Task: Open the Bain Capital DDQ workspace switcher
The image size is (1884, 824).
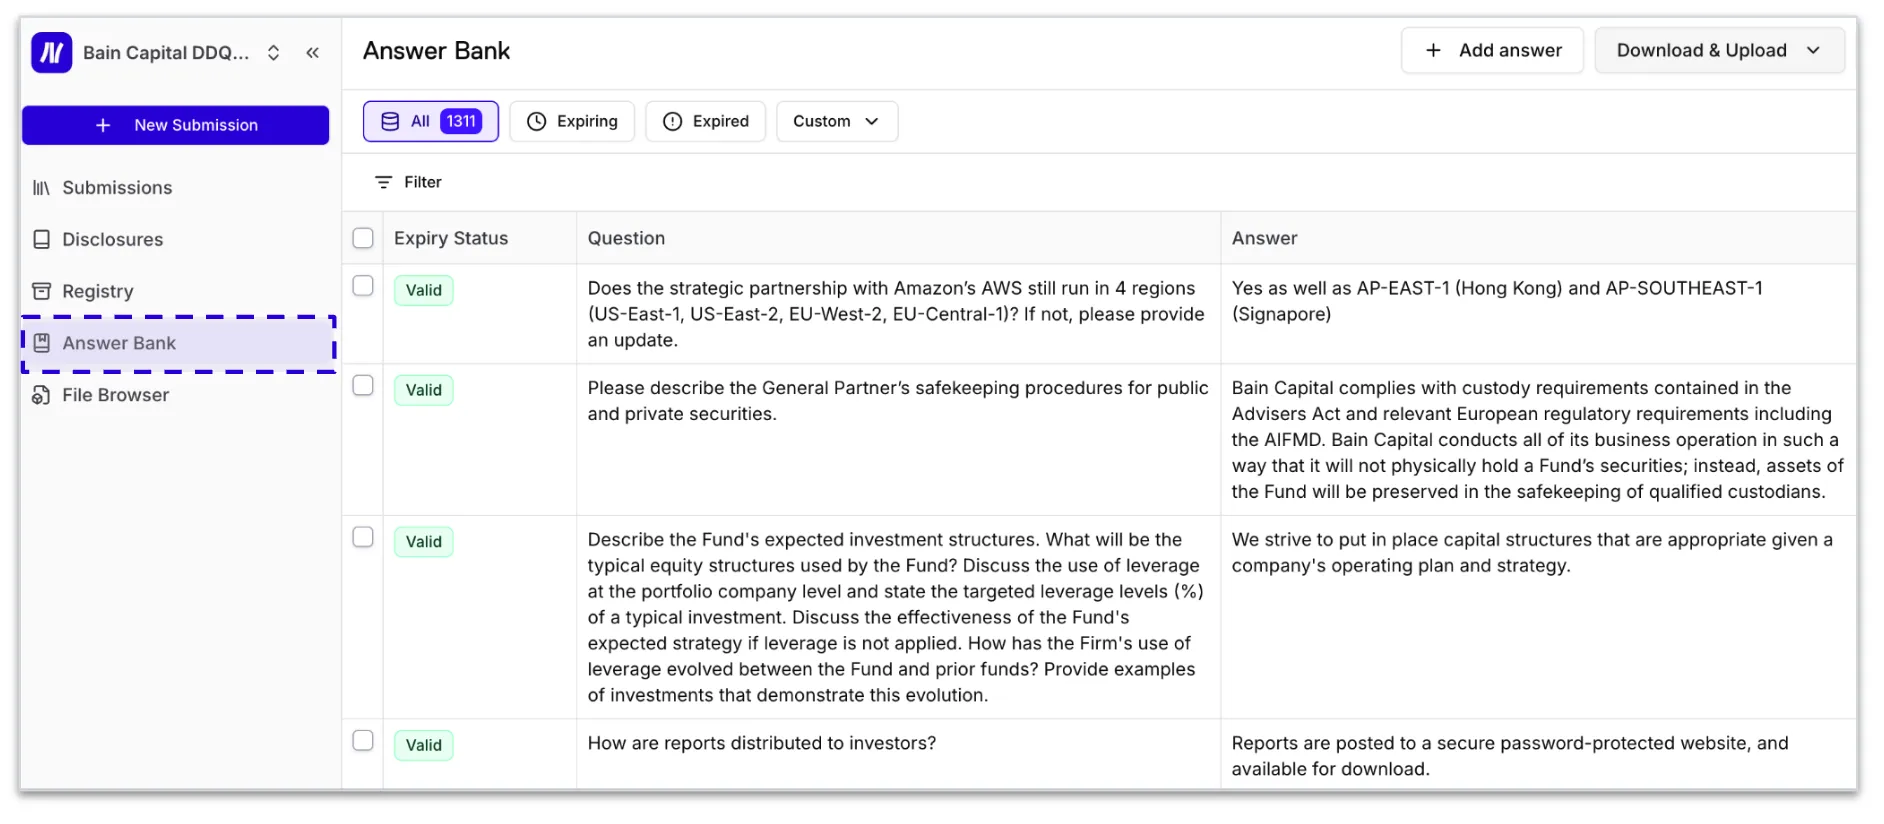Action: point(181,53)
